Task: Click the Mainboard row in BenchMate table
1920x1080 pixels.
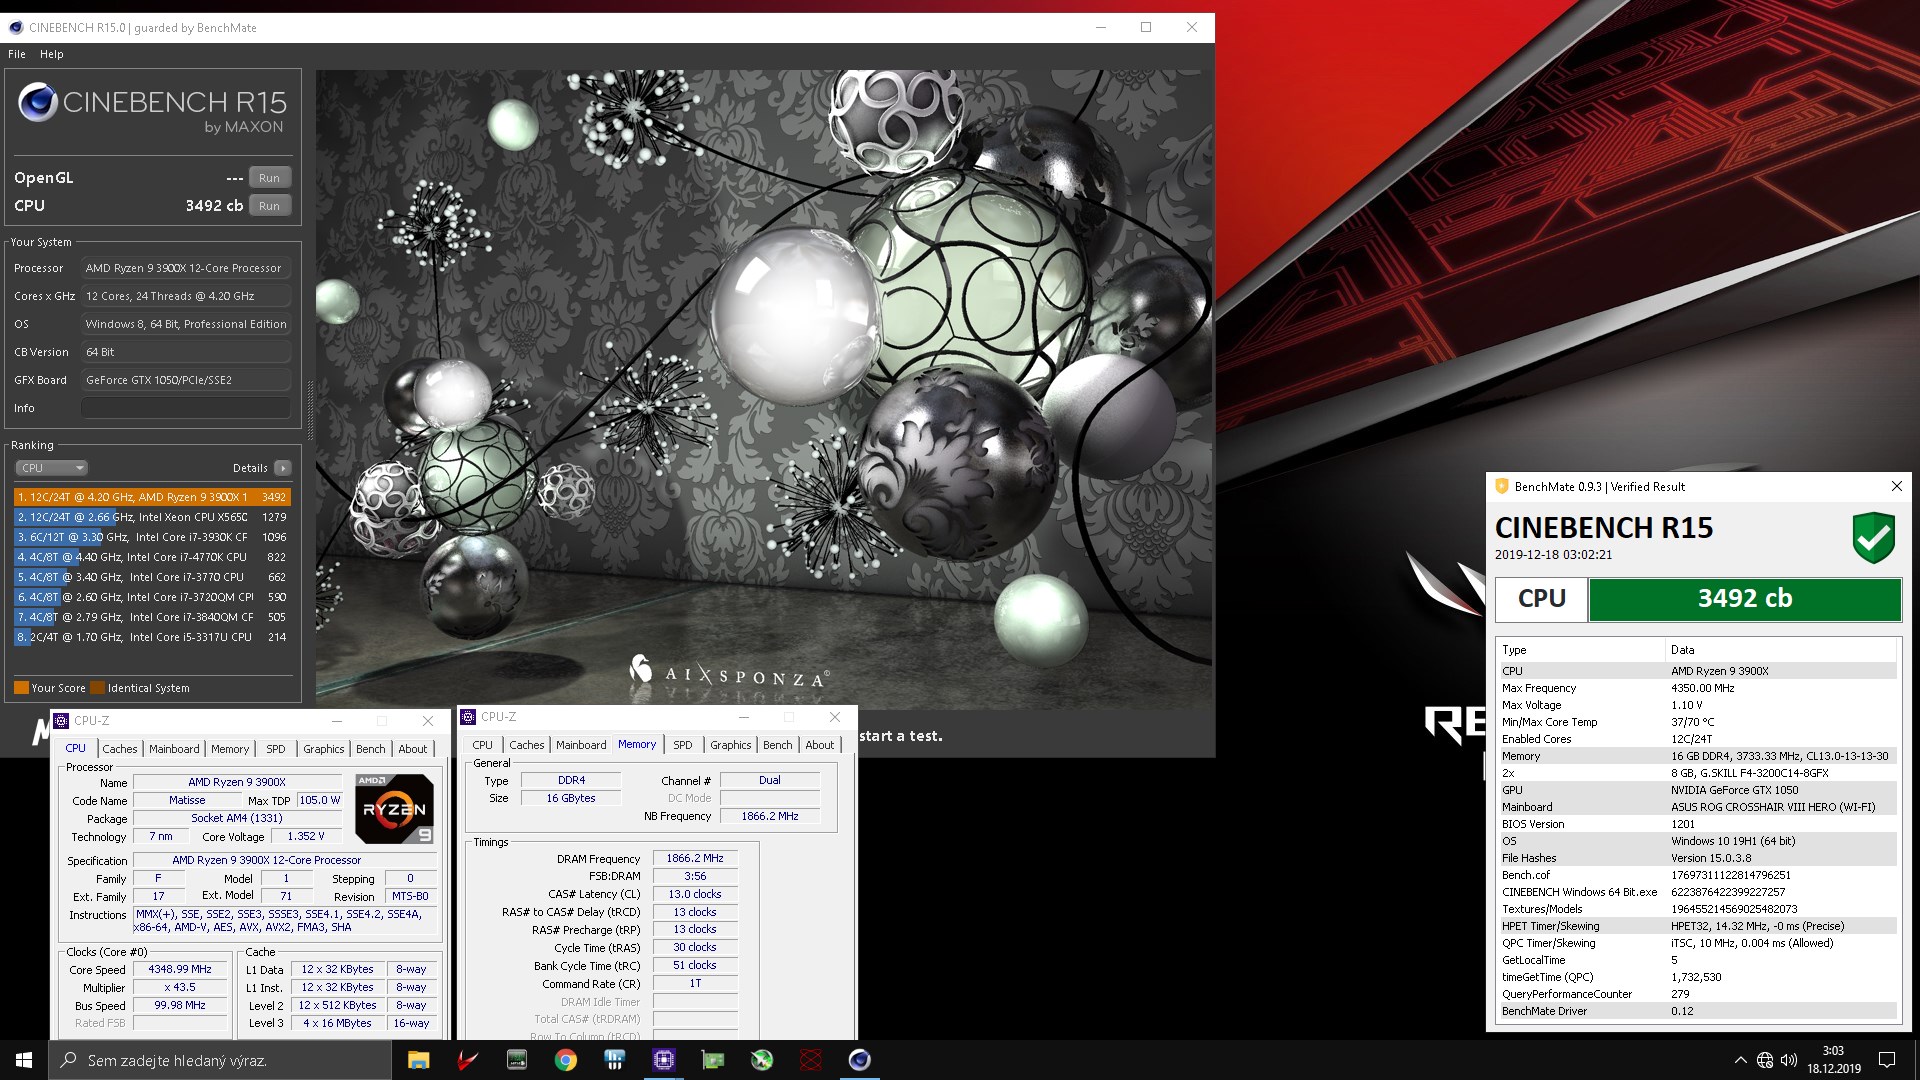Action: [x=1697, y=807]
